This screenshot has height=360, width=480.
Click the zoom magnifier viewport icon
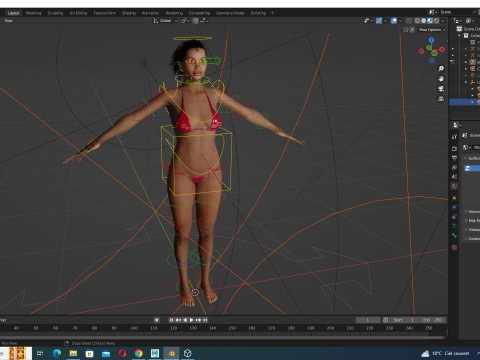[x=441, y=69]
